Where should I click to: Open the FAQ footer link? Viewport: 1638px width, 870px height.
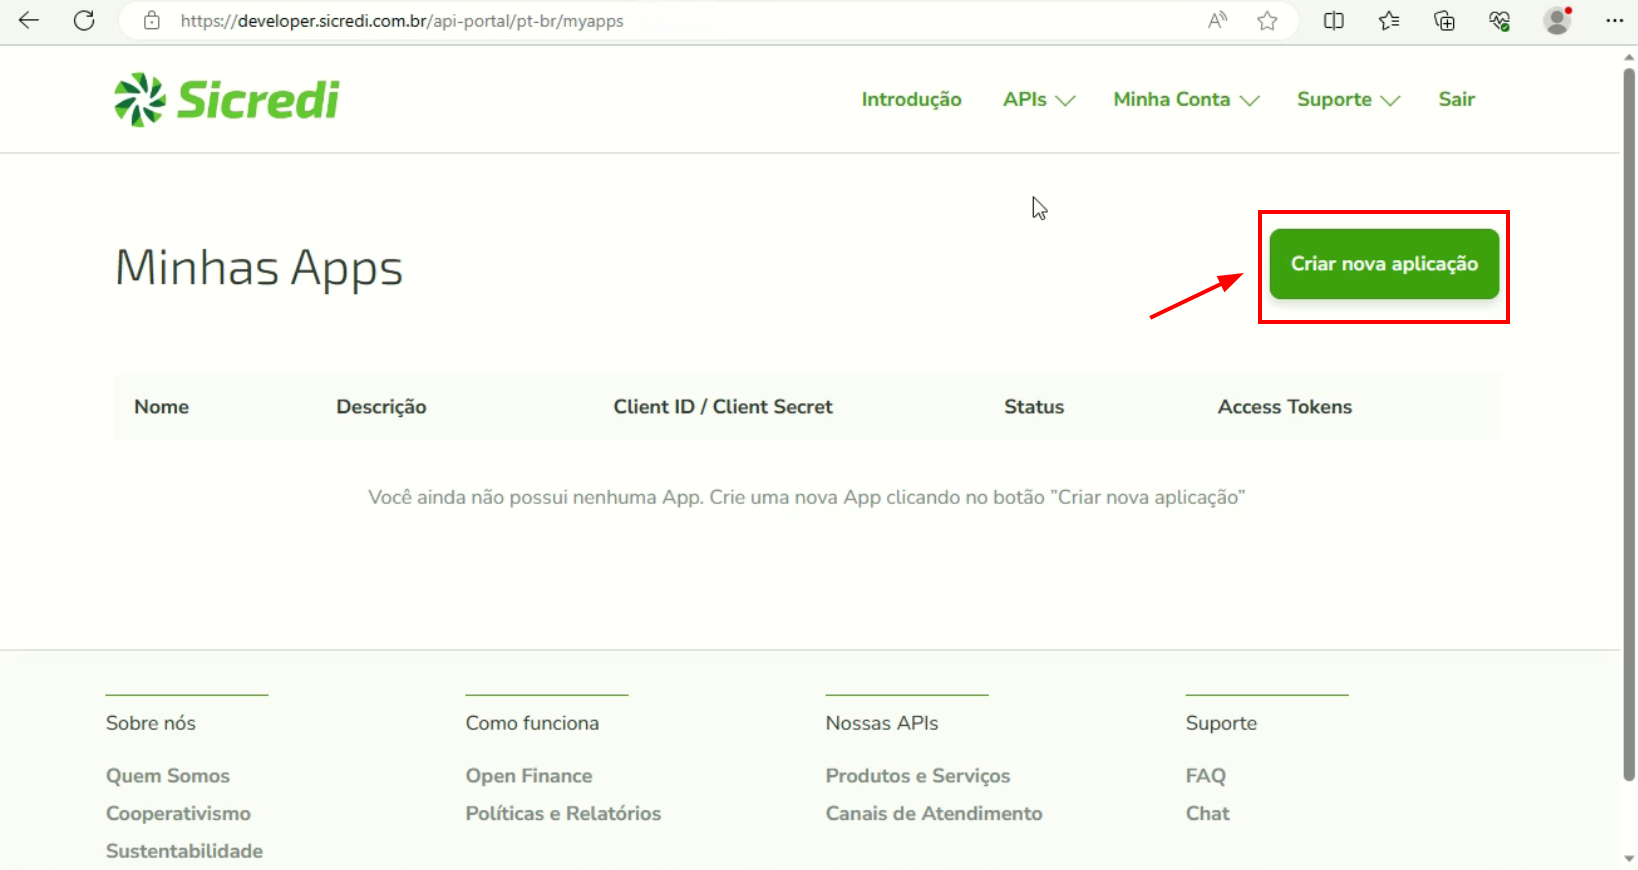pyautogui.click(x=1205, y=776)
